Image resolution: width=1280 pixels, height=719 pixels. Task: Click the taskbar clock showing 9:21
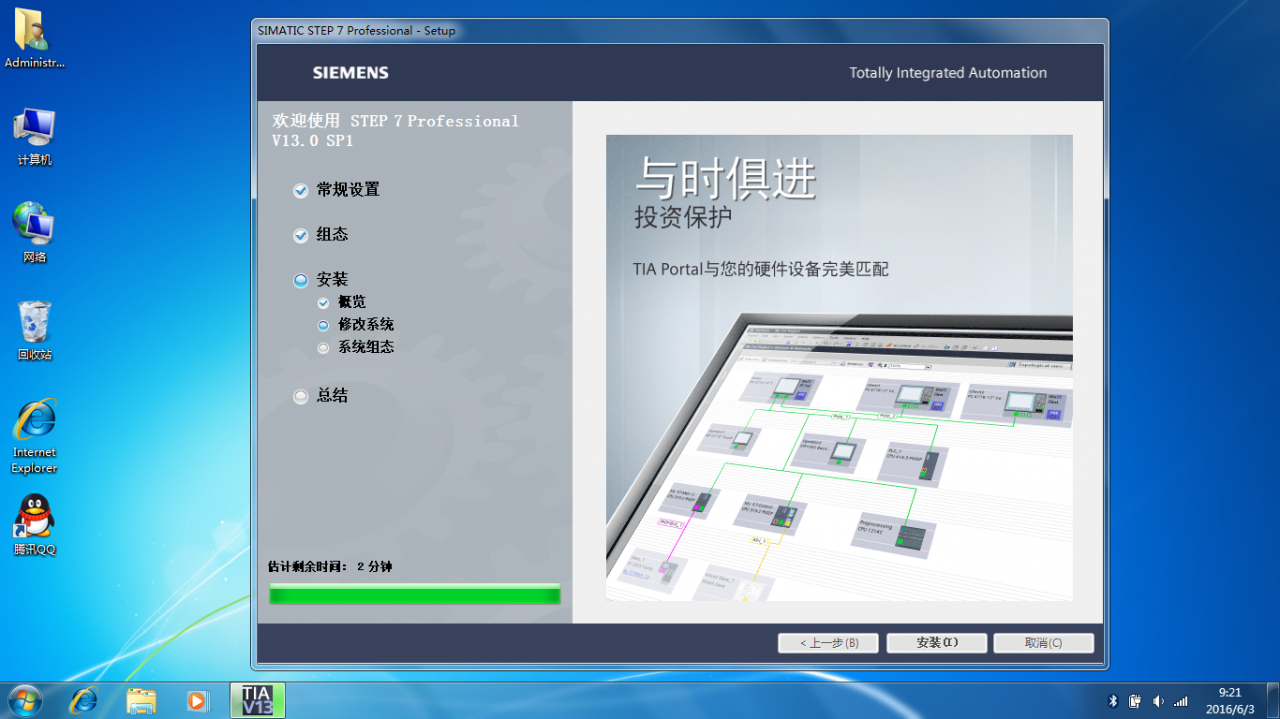tap(1230, 700)
